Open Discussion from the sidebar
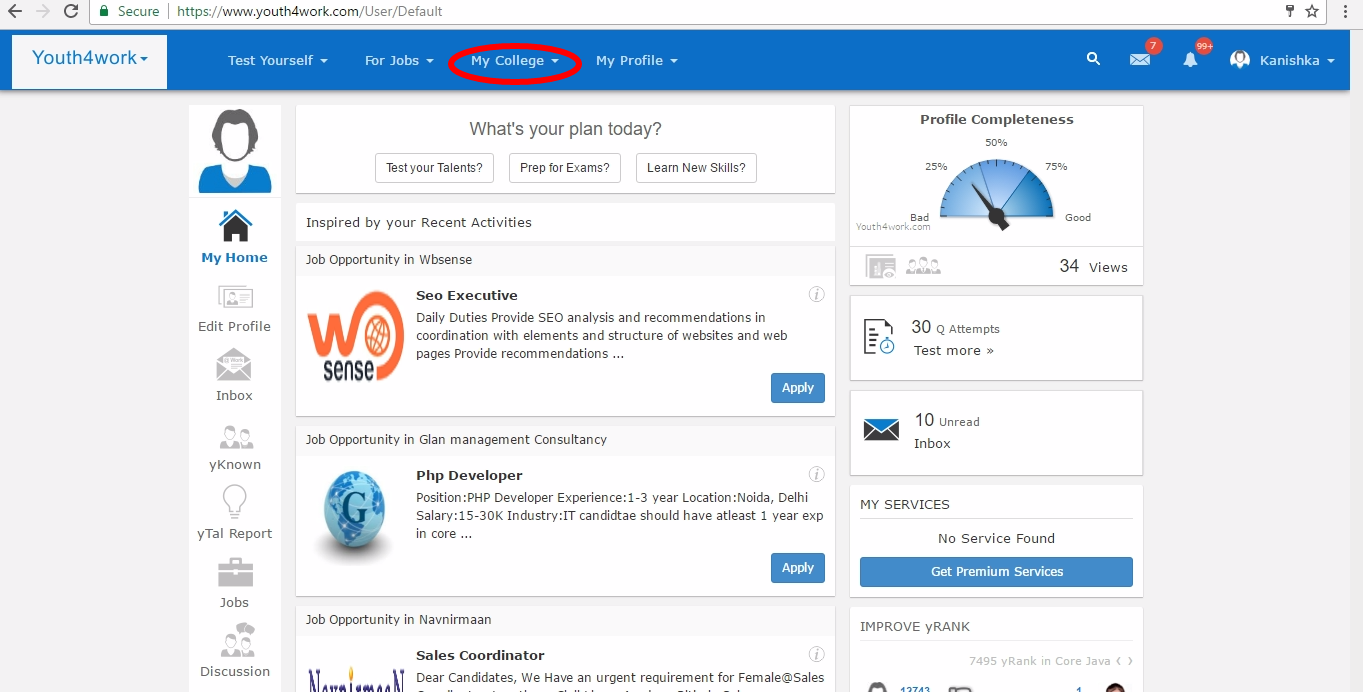This screenshot has width=1363, height=692. point(235,651)
